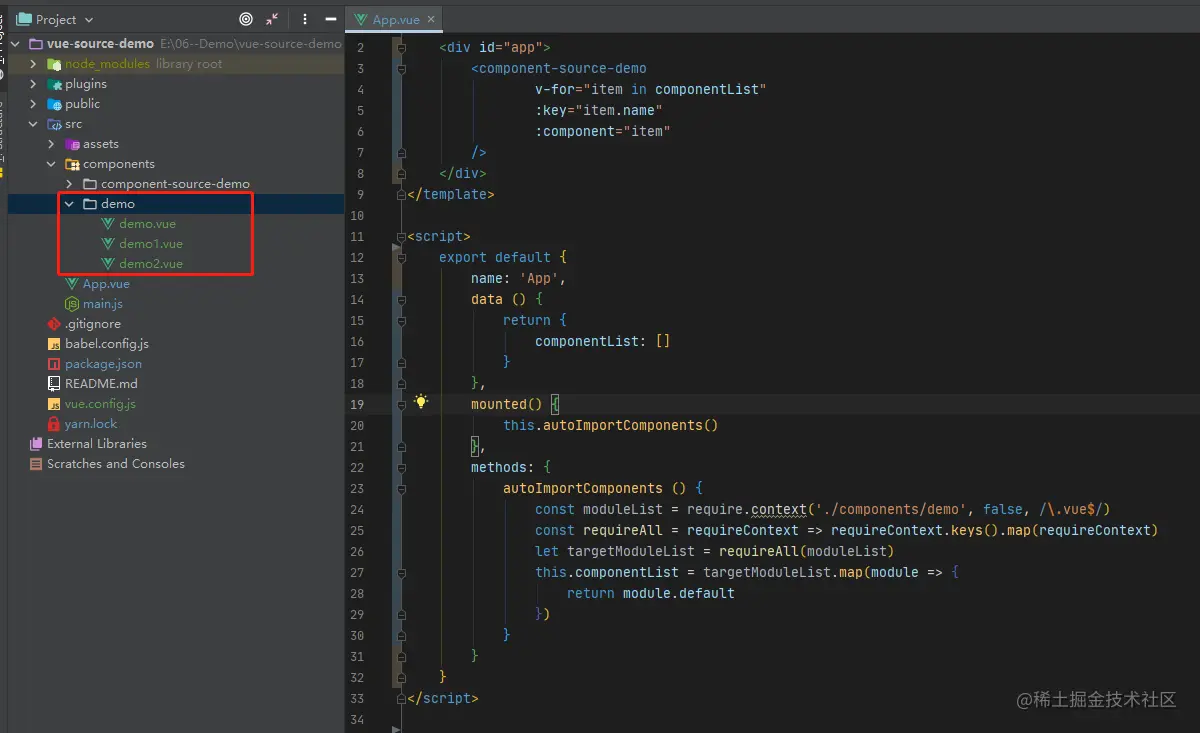Collapse the components folder
Screen dimensions: 1200x733
coord(51,164)
